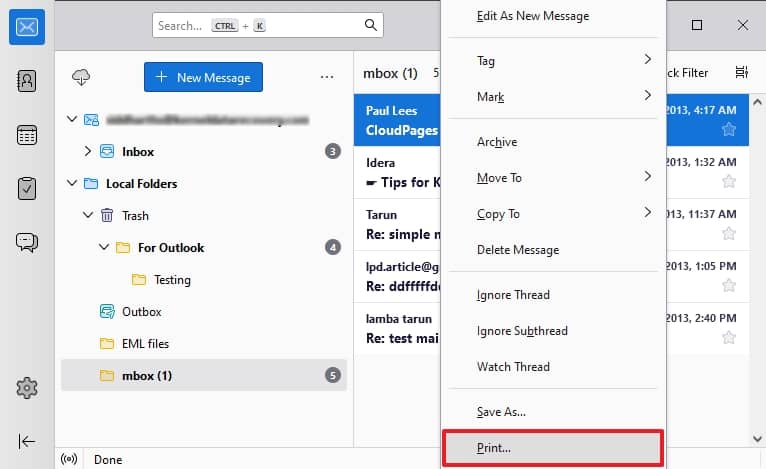Expand the Inbox folder
This screenshot has width=766, height=469.
click(x=87, y=151)
